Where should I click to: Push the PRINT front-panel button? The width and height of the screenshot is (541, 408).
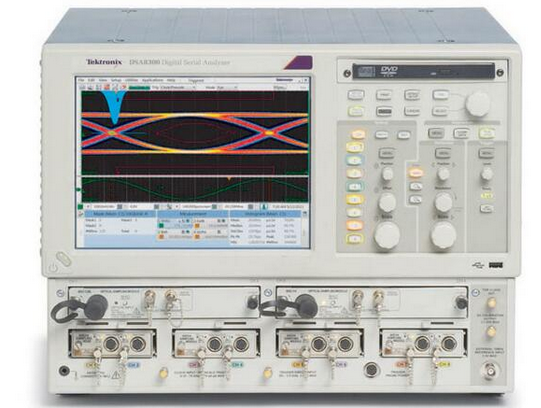(384, 95)
